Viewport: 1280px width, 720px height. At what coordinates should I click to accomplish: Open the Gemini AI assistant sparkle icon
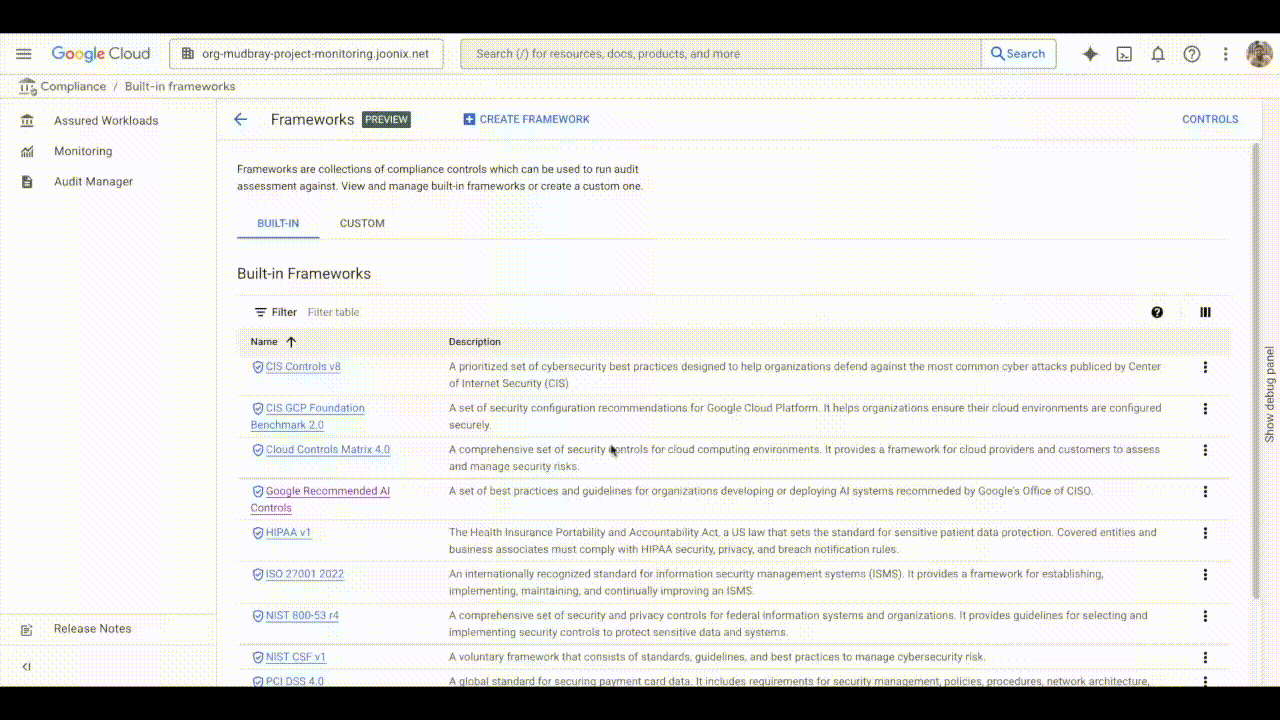point(1091,54)
